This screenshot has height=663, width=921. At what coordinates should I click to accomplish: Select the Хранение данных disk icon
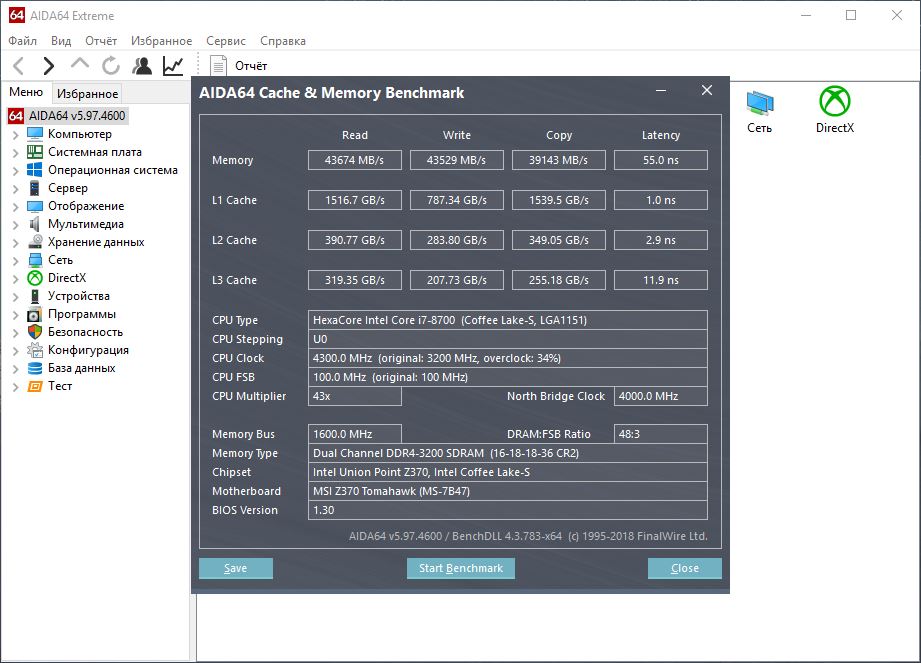35,242
